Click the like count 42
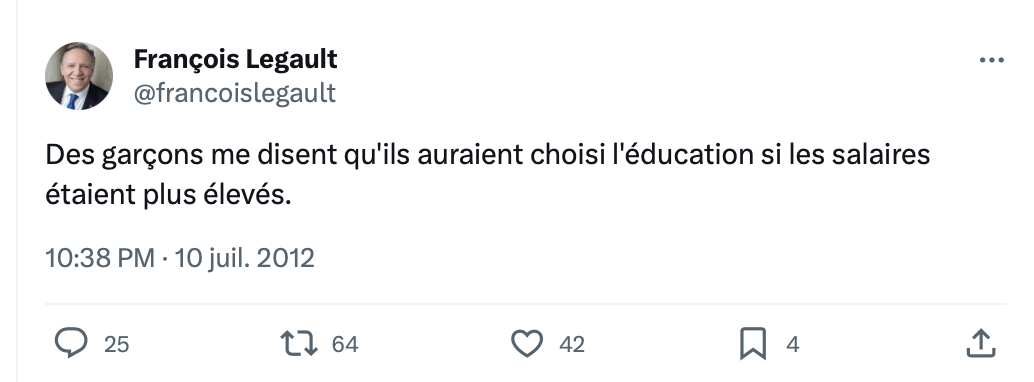 coord(572,344)
